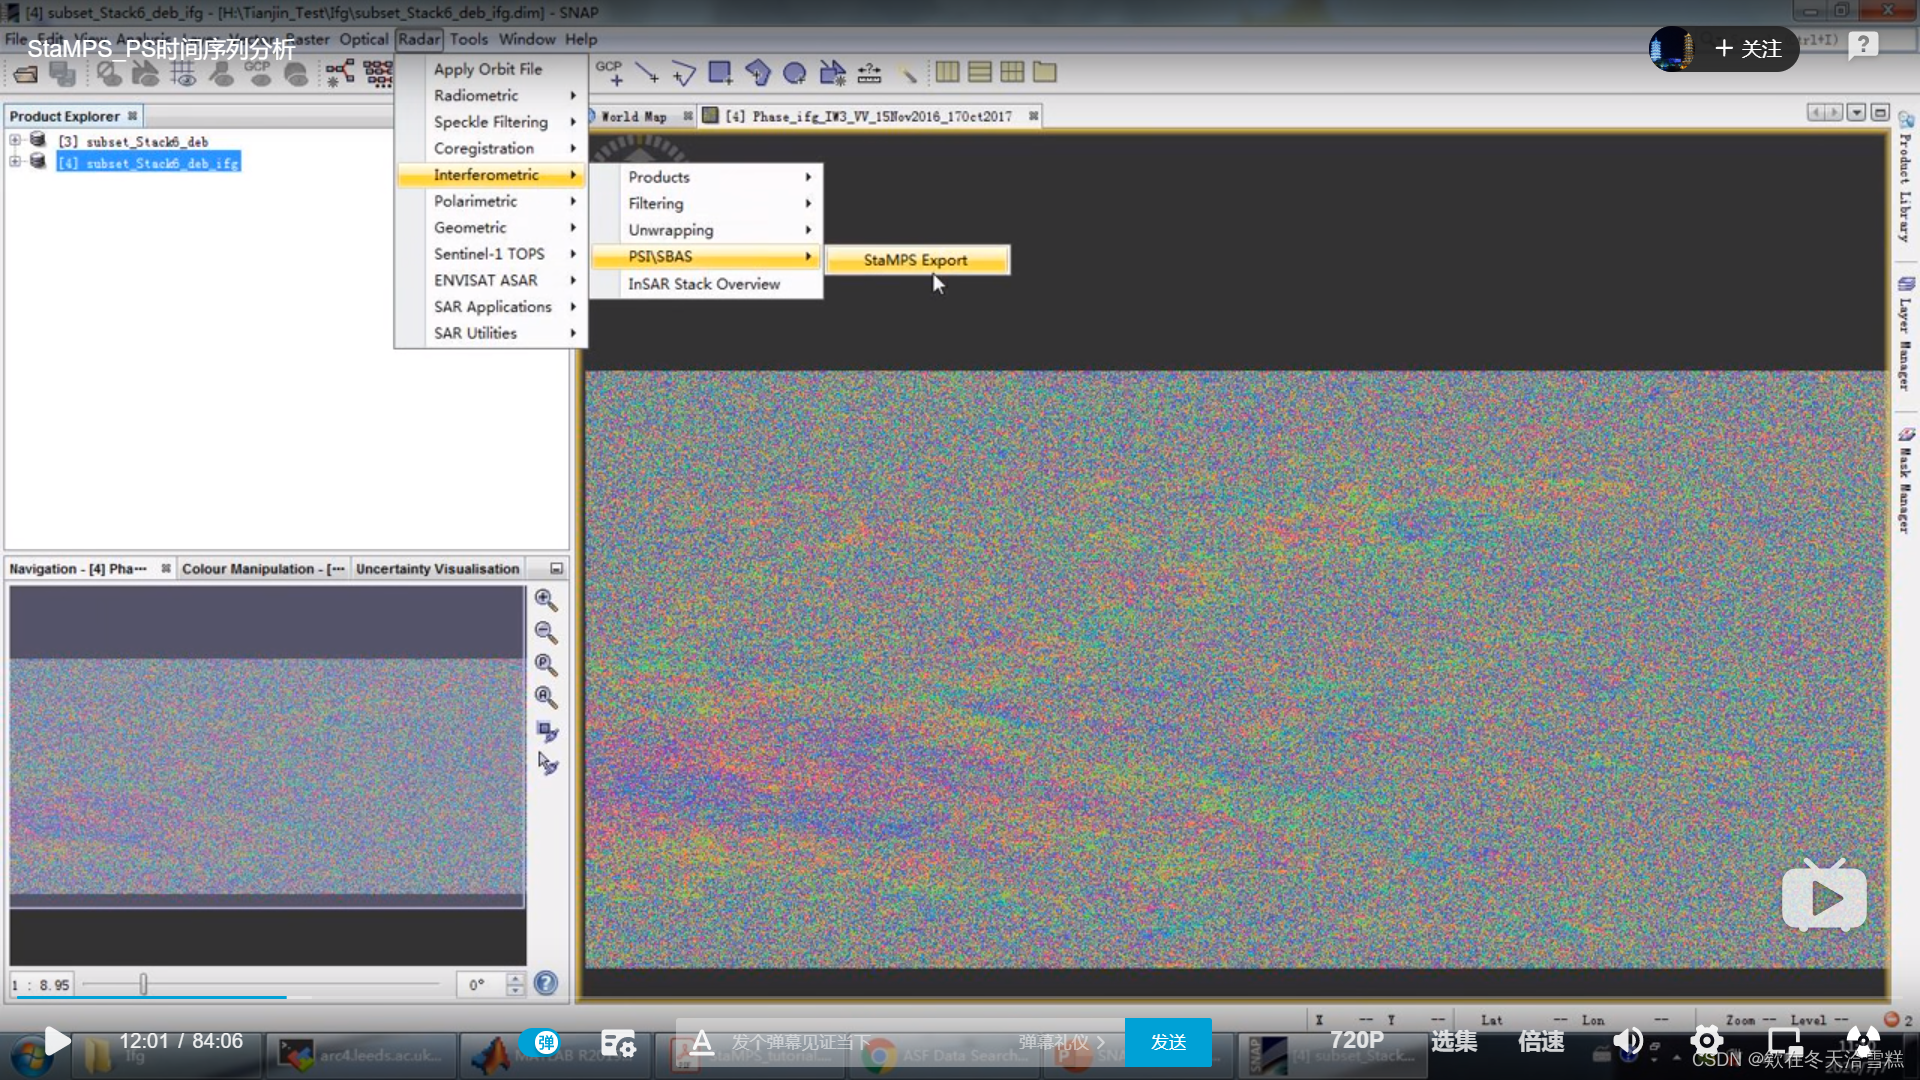The width and height of the screenshot is (1920, 1080).
Task: Click the blue 发送 send button
Action: tap(1167, 1042)
